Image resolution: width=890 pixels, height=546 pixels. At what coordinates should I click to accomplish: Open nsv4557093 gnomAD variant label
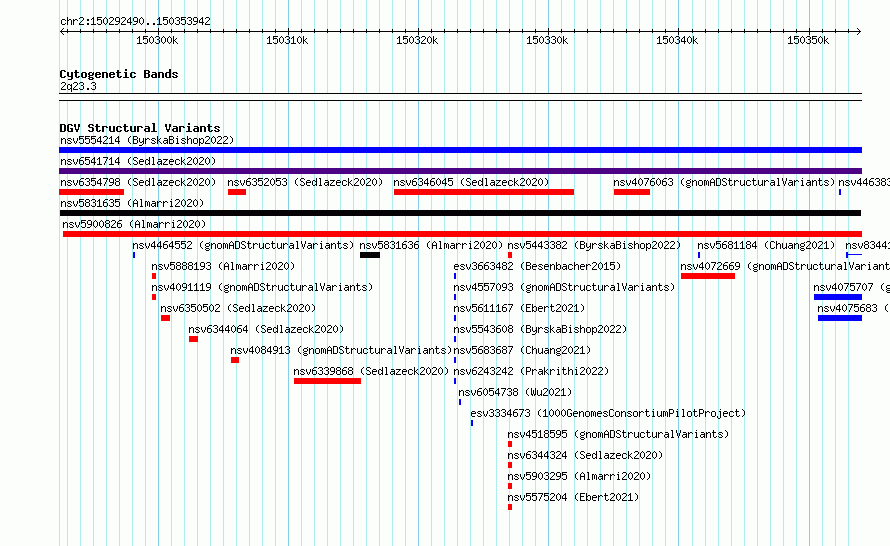(564, 287)
